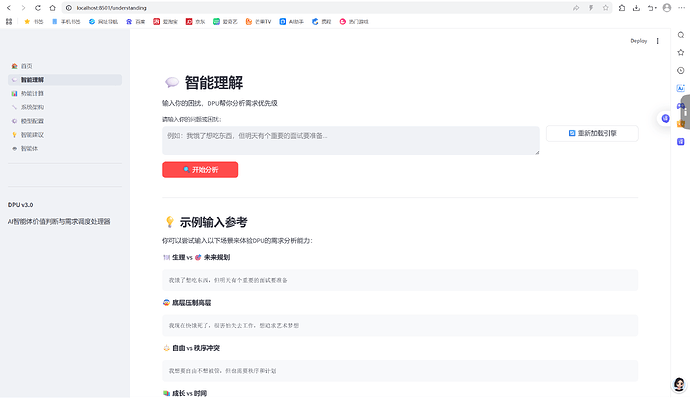
Task: Open 系统架构 page in sidebar
Action: [65, 107]
